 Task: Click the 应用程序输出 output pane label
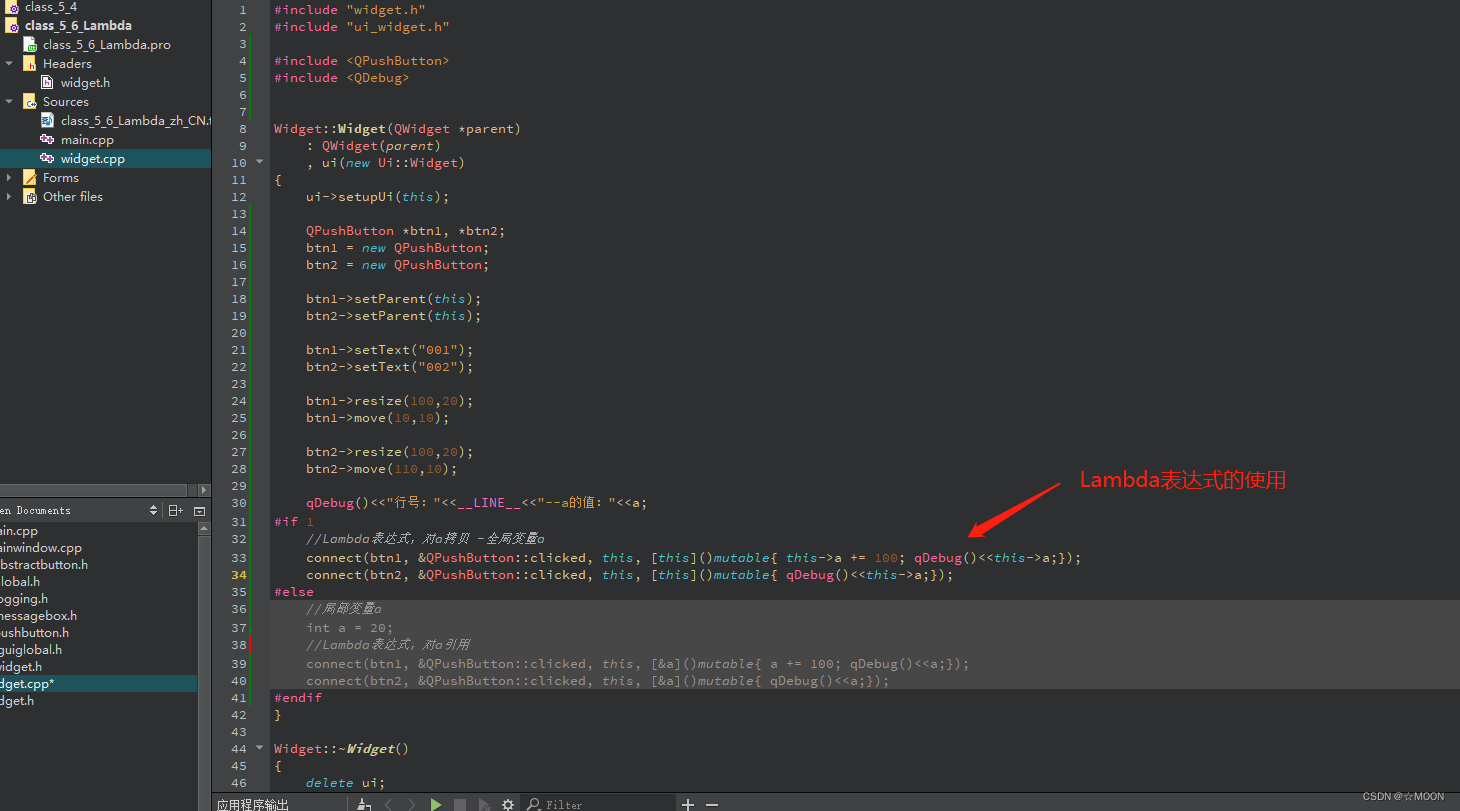coord(253,804)
